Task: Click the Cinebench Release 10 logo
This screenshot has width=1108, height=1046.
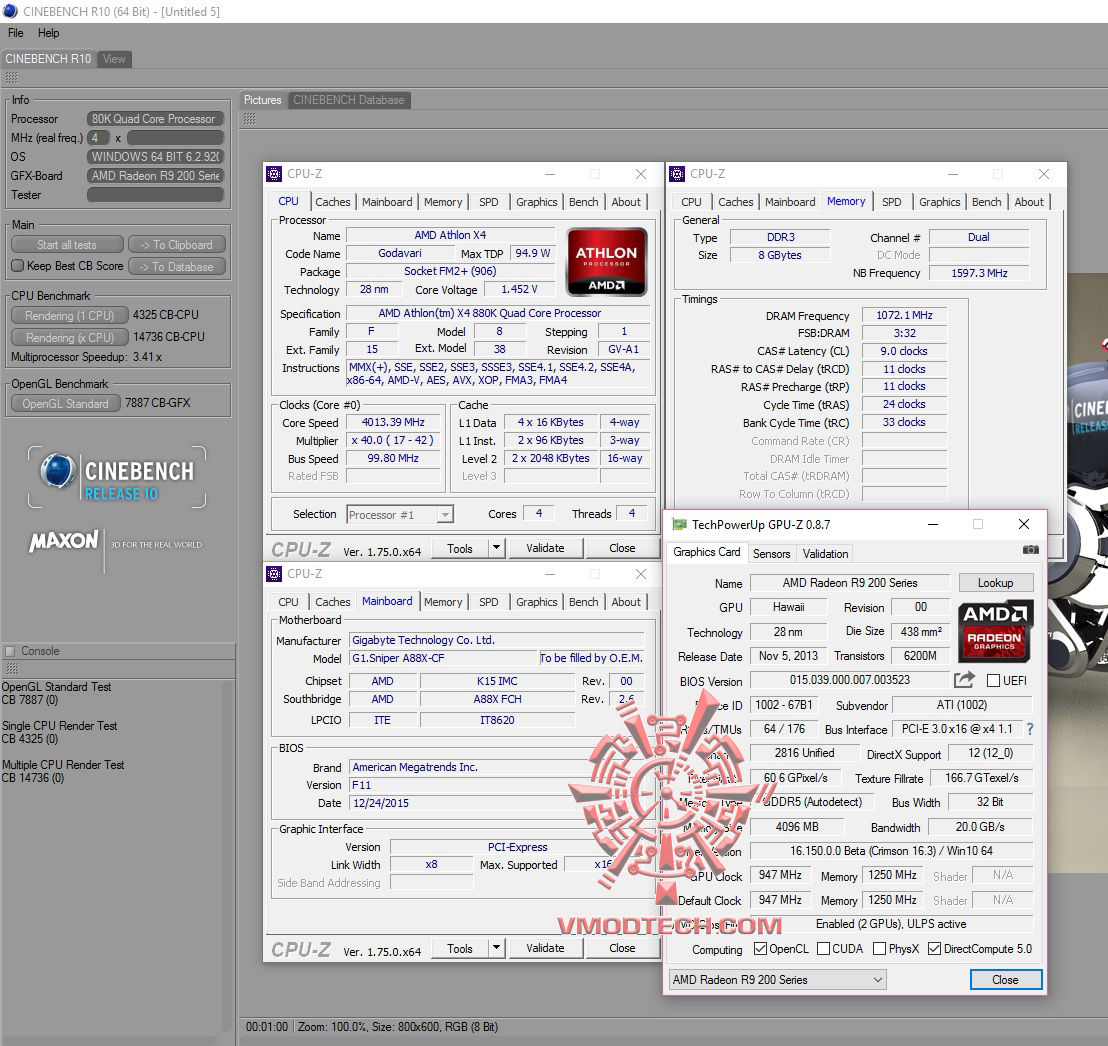Action: pyautogui.click(x=117, y=479)
